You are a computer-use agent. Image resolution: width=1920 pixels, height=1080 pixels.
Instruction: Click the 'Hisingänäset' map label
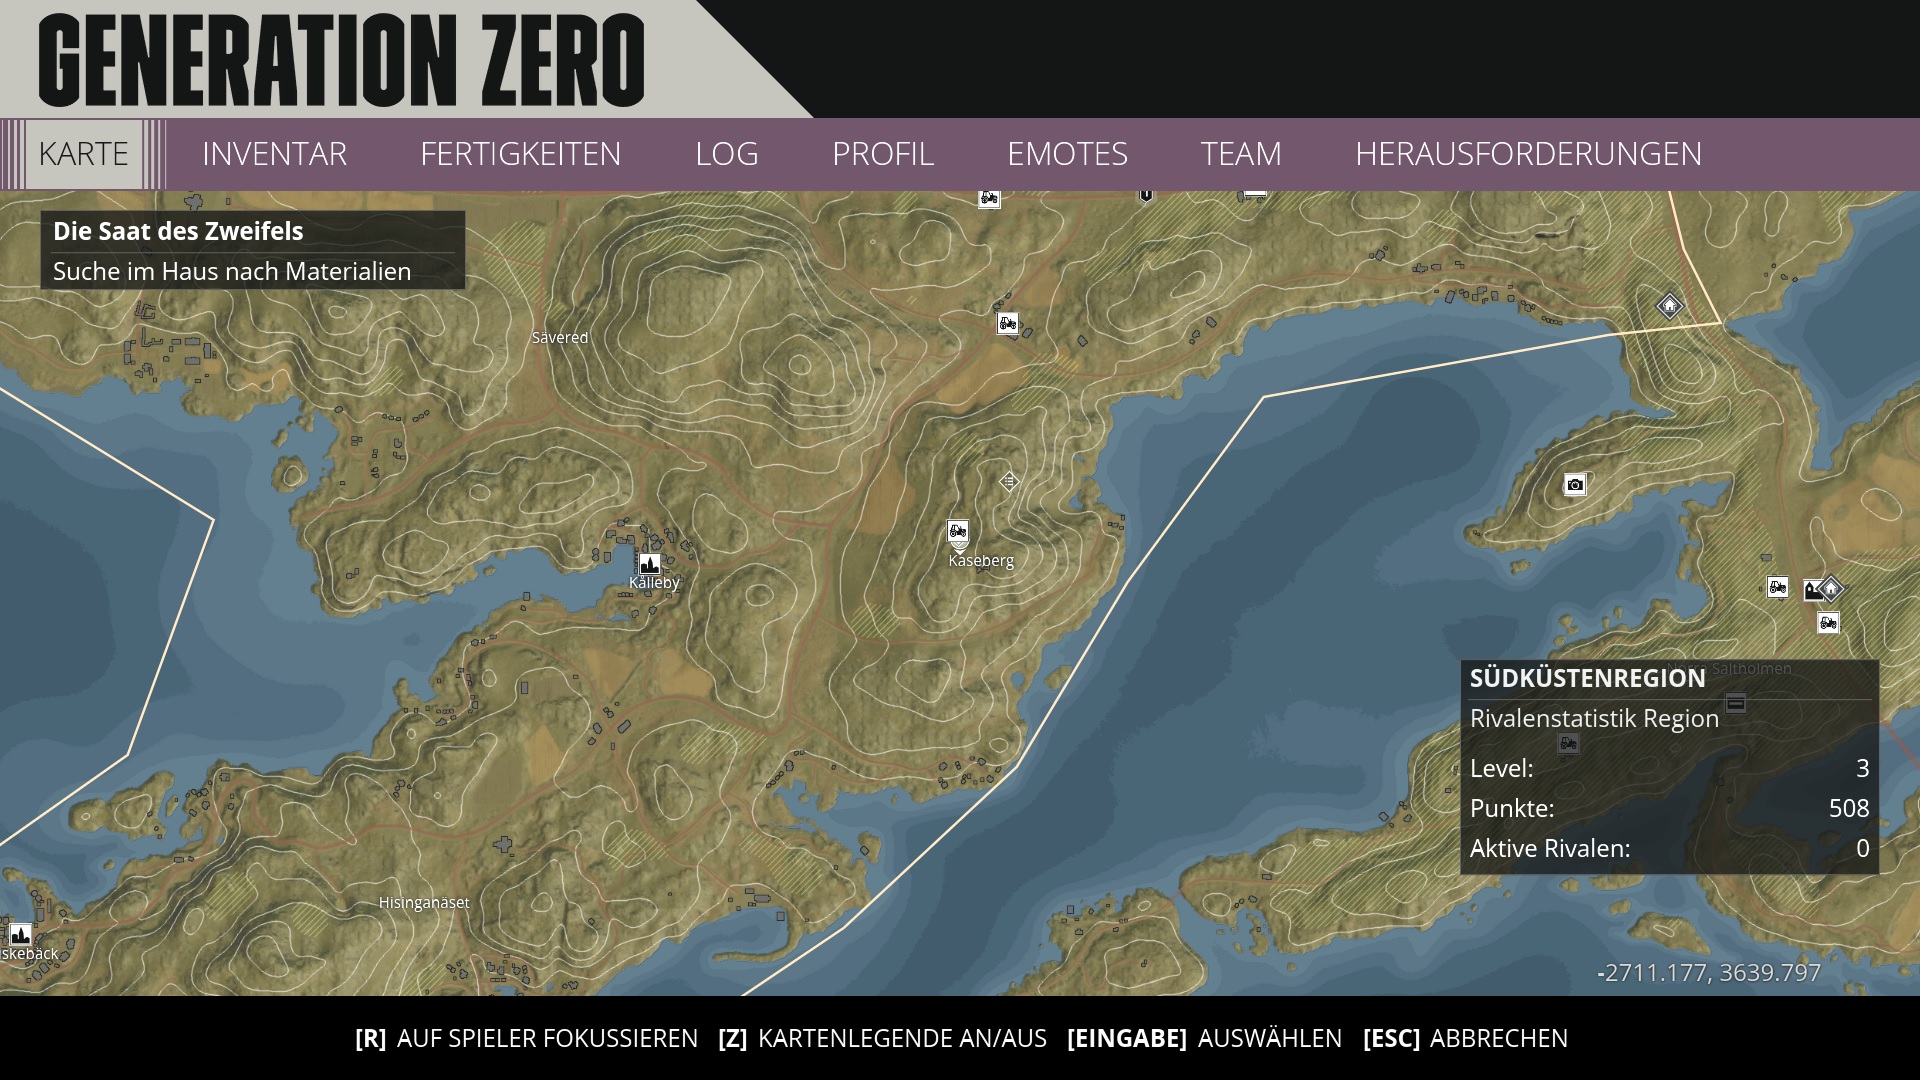[424, 903]
